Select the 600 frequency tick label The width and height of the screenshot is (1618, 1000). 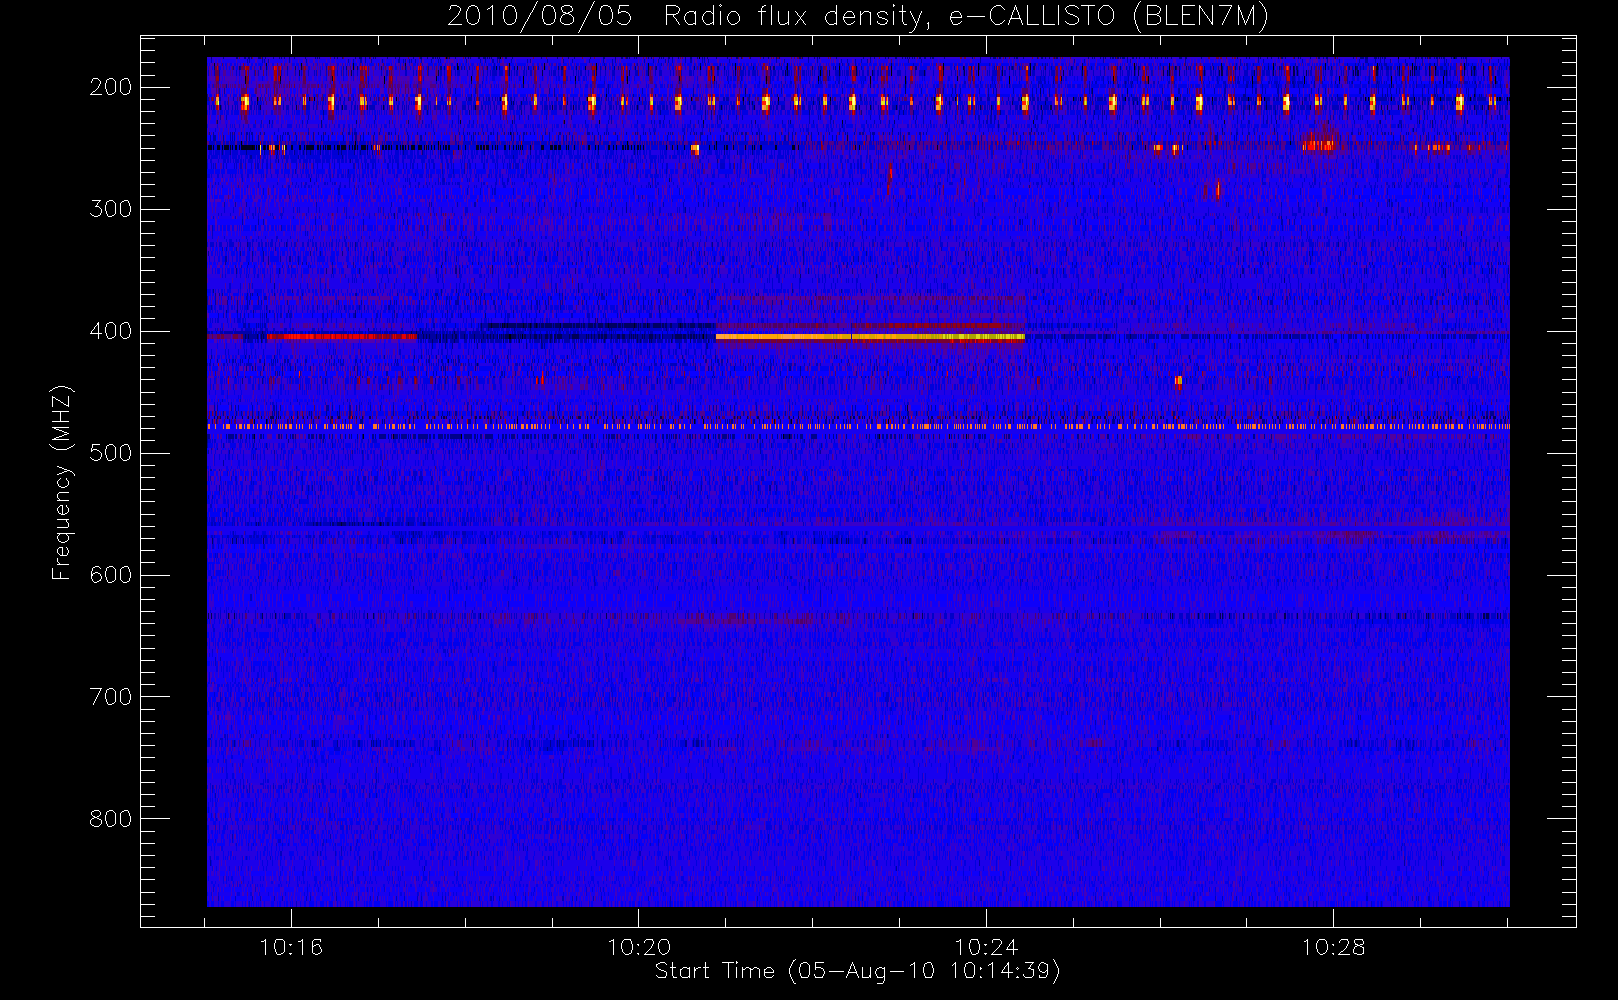point(111,575)
